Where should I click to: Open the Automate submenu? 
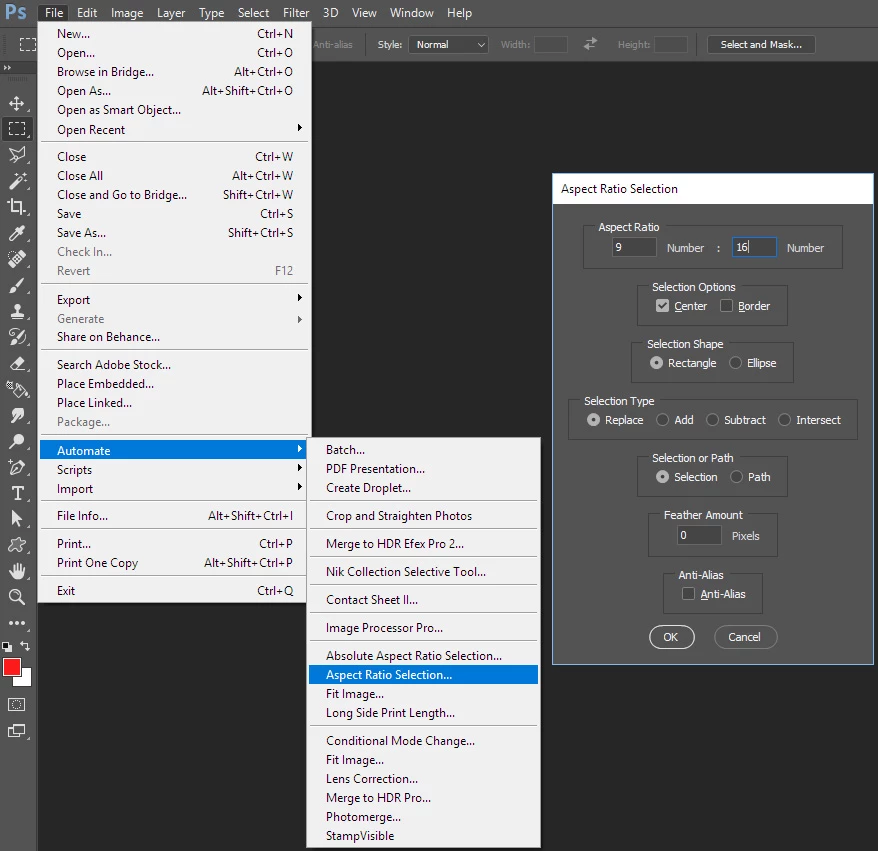tap(174, 450)
